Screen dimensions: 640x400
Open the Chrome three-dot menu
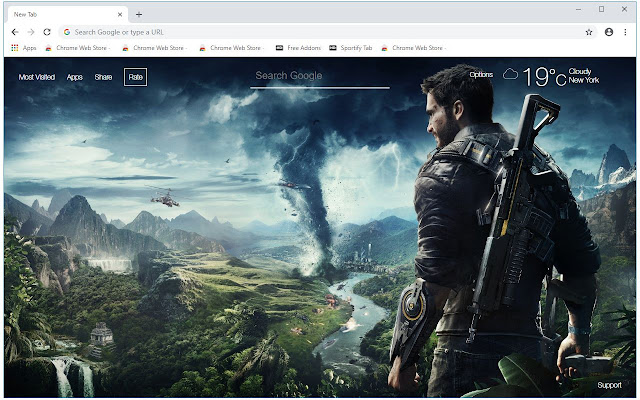point(625,32)
